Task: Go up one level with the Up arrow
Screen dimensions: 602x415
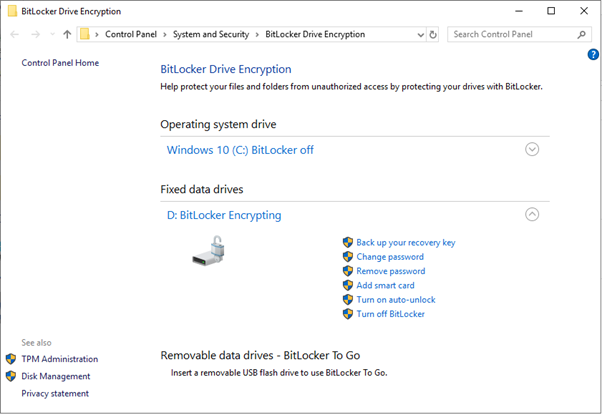Action: coord(67,35)
